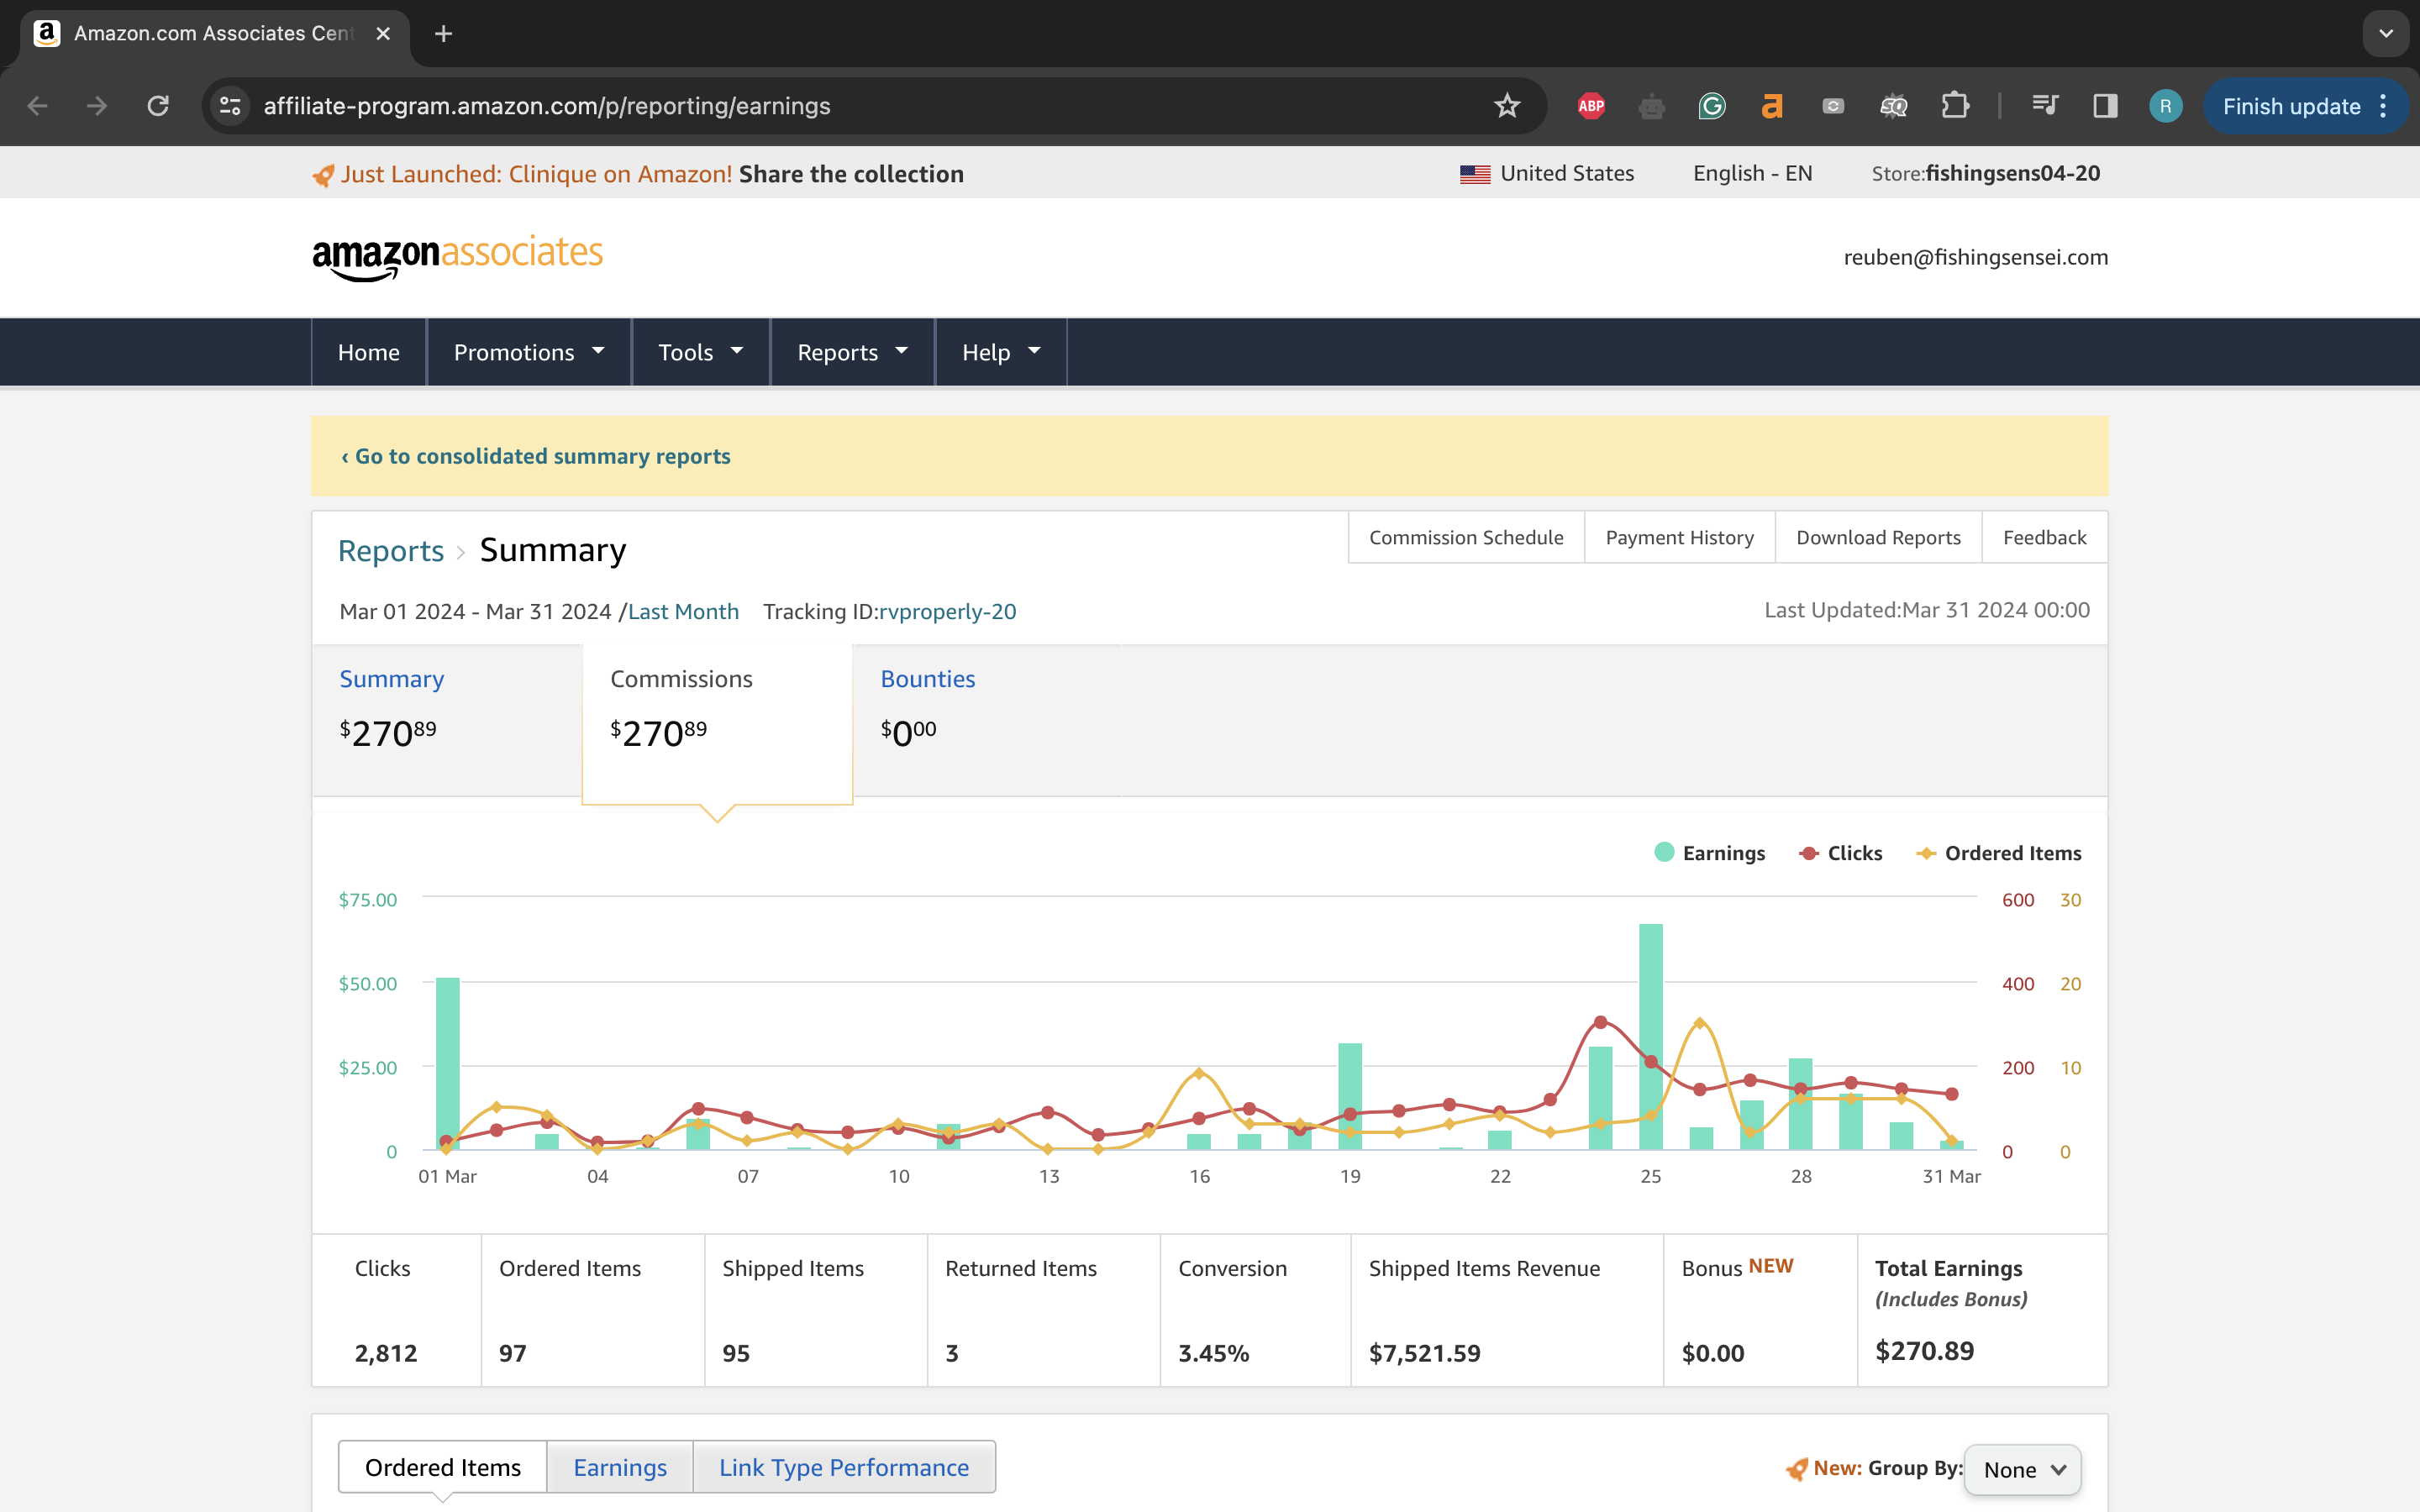Expand the Tools menu
This screenshot has height=1512, width=2420.
[x=700, y=352]
